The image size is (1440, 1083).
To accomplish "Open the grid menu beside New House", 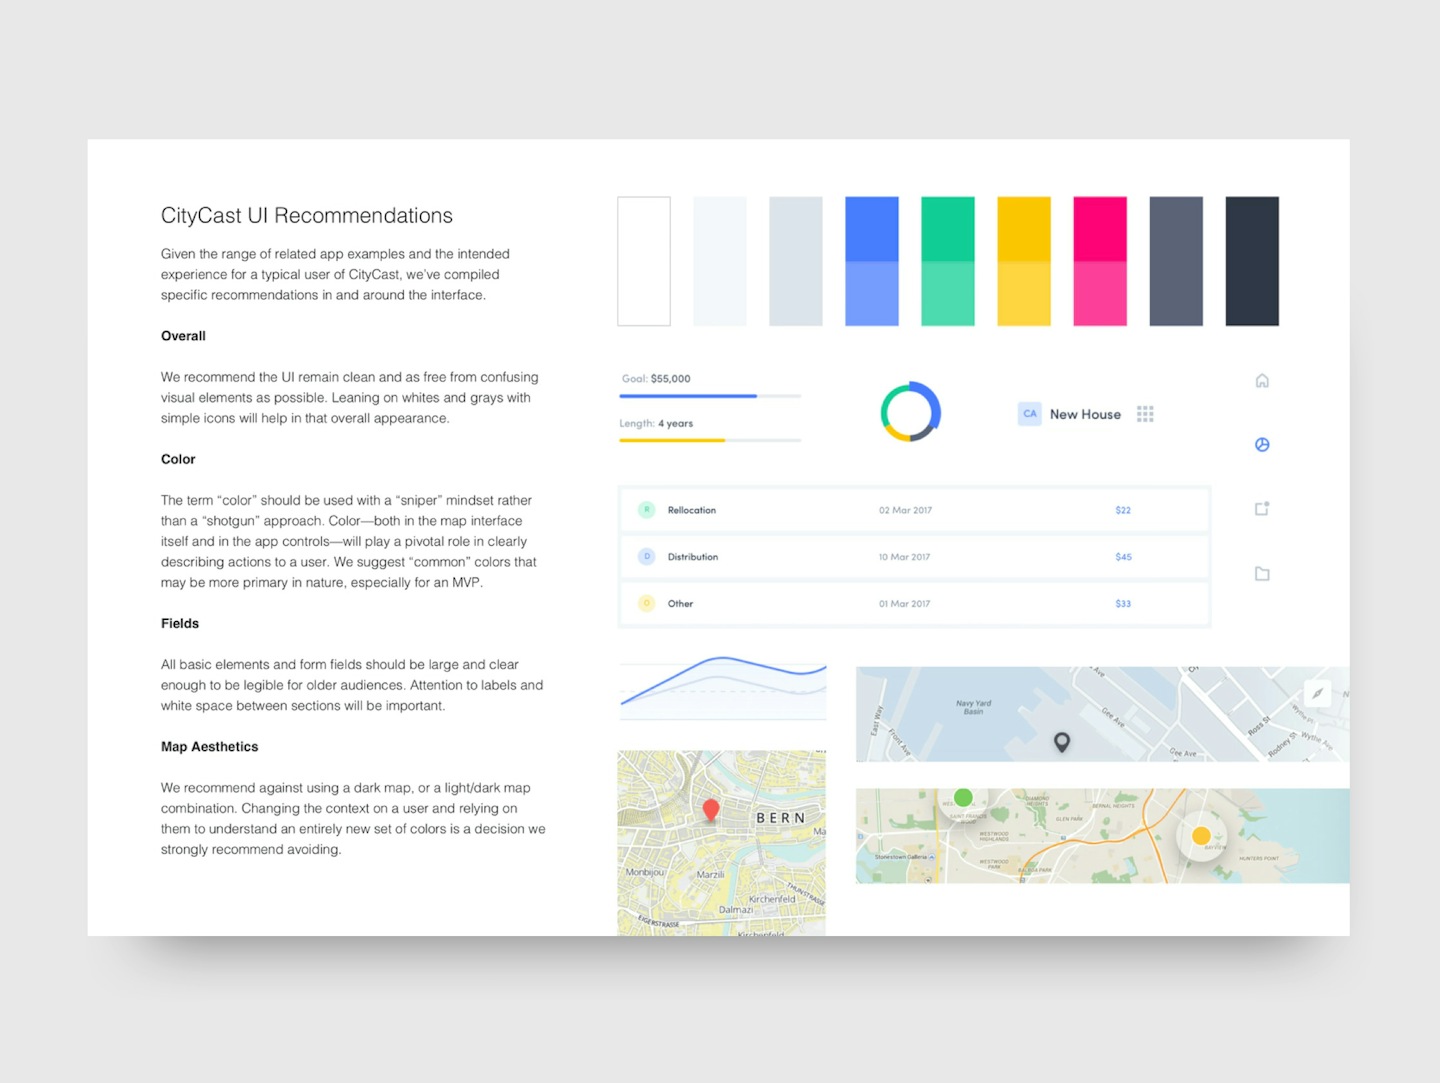I will [1145, 414].
